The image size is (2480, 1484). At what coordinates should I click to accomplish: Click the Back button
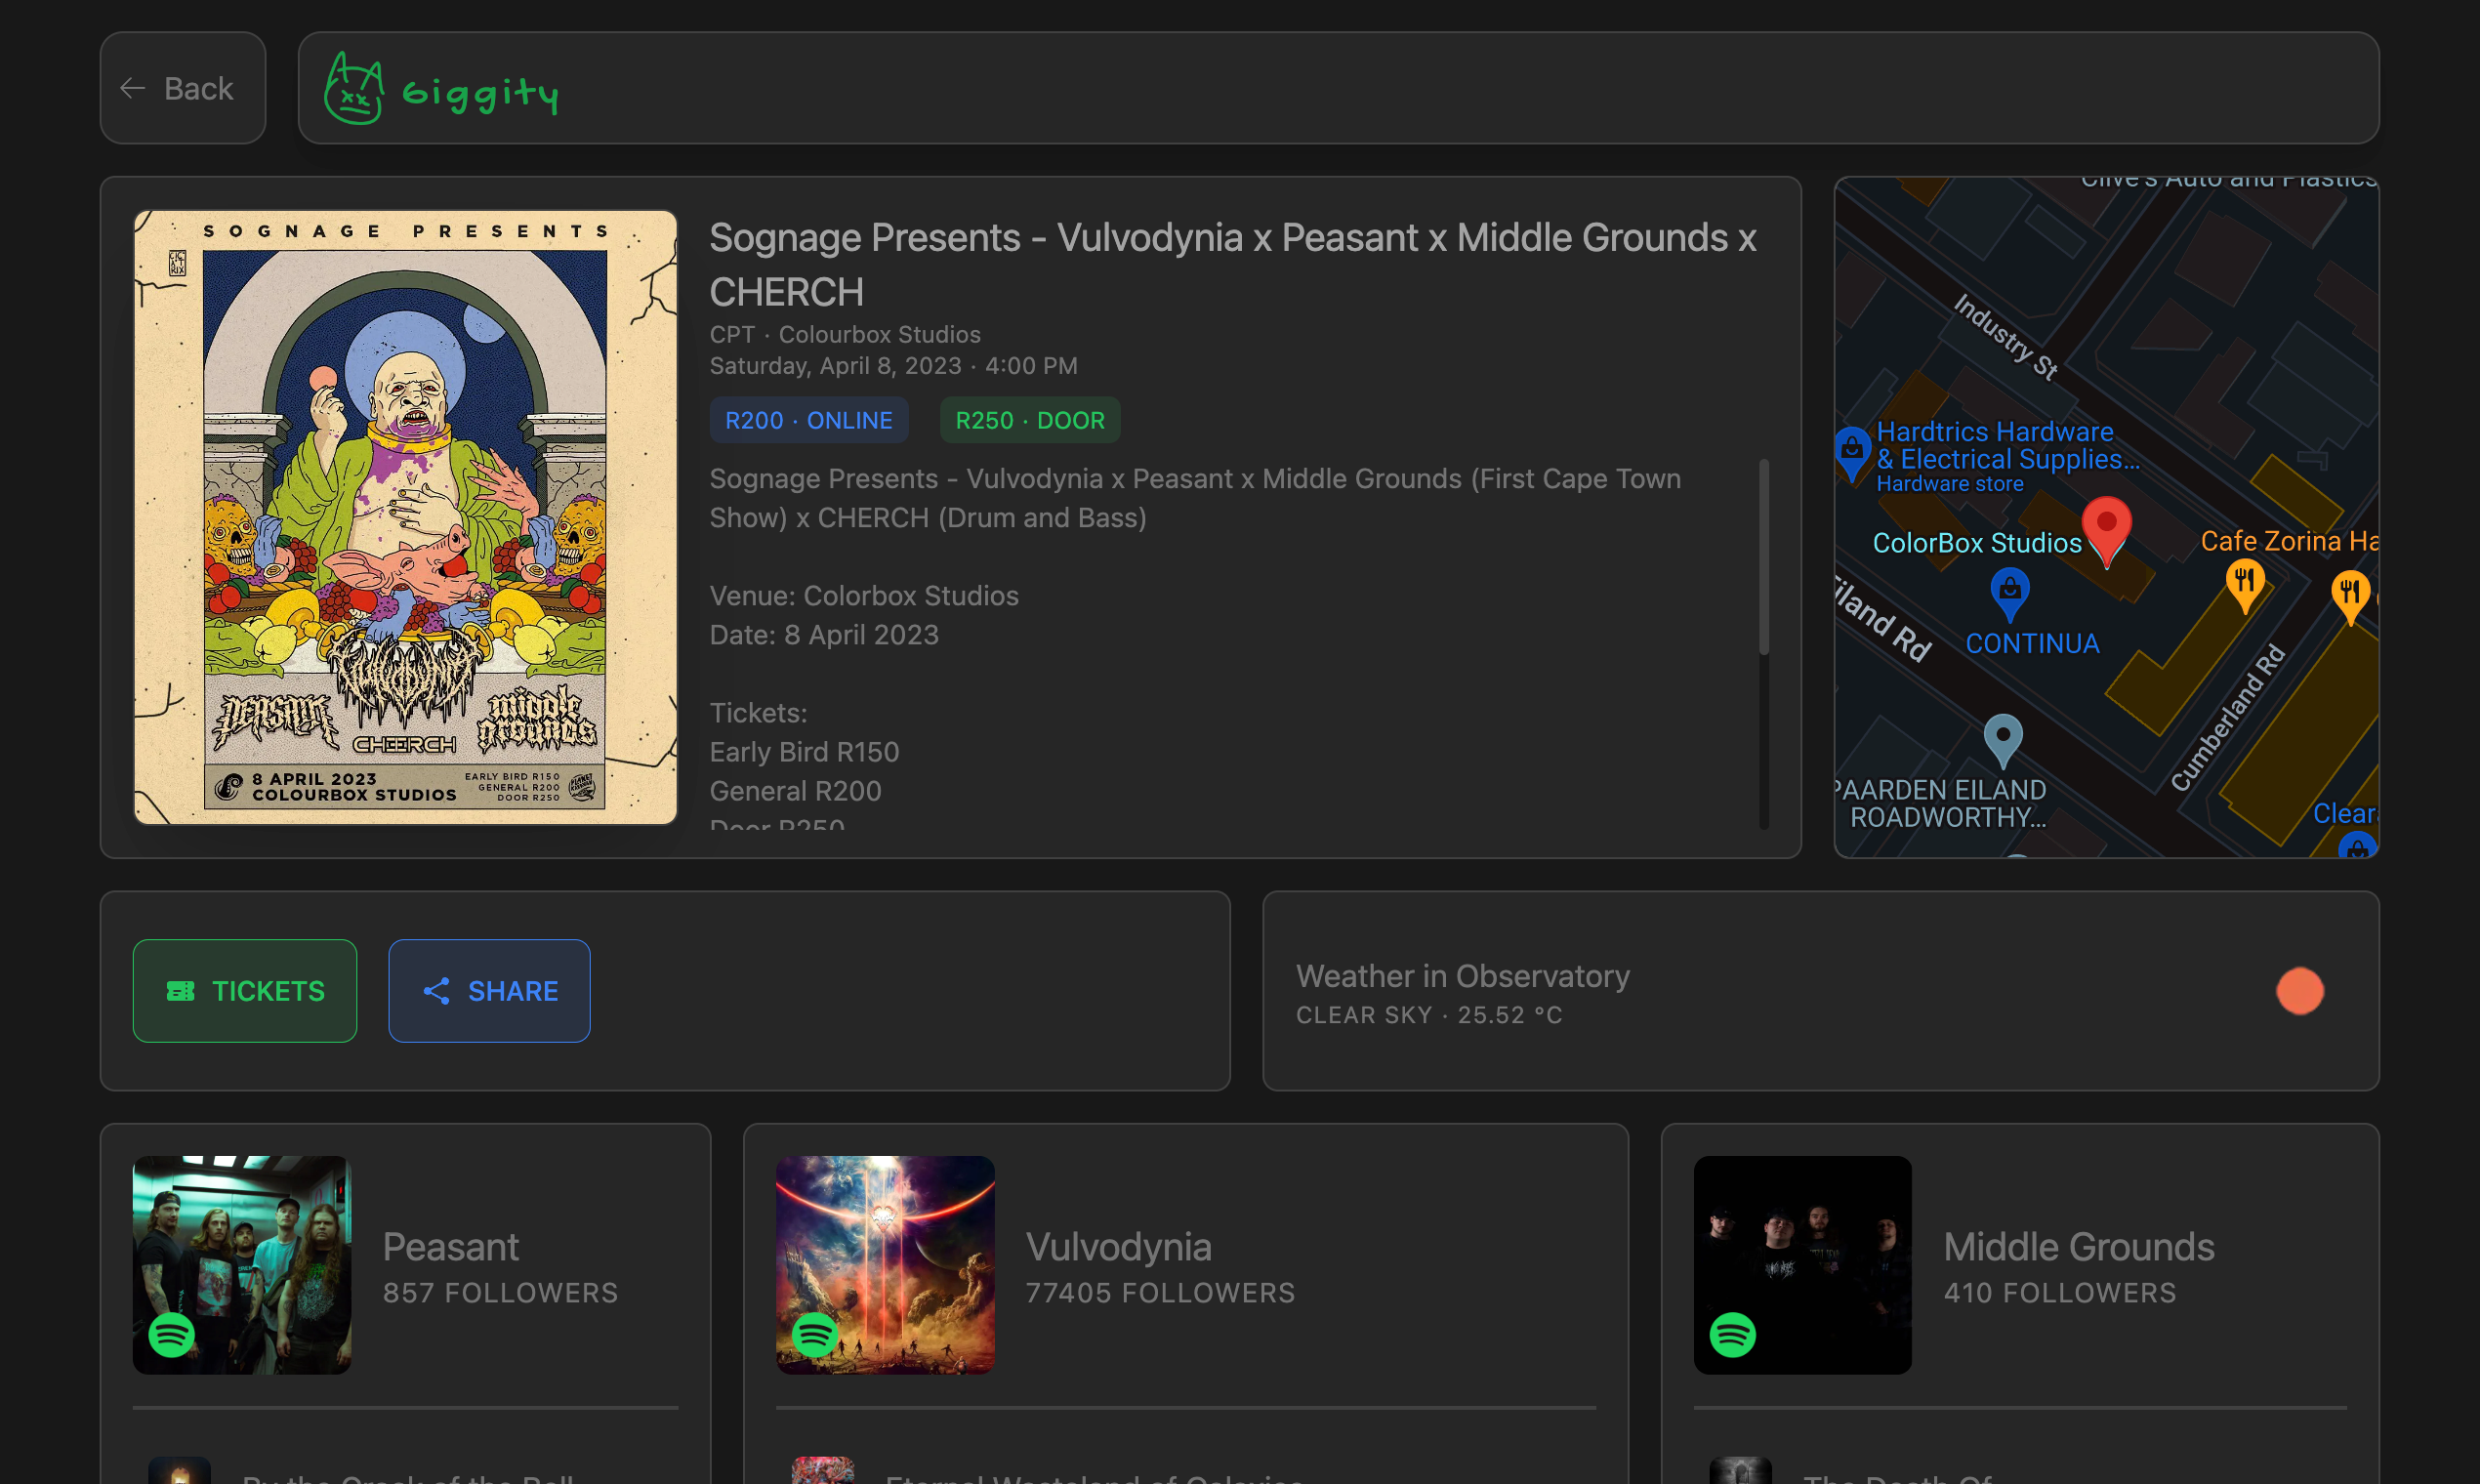click(182, 88)
